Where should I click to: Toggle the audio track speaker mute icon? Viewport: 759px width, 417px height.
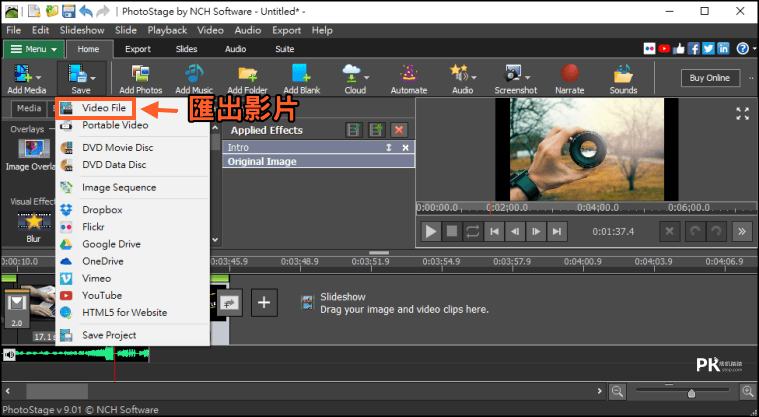coord(9,355)
